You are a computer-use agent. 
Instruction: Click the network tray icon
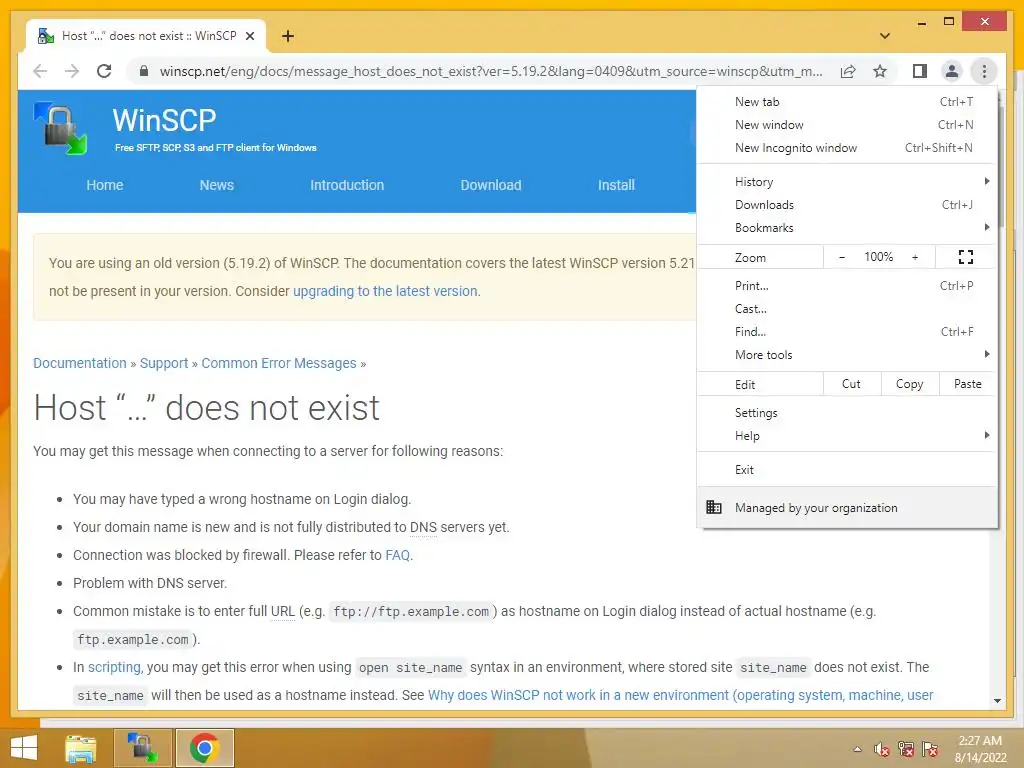click(906, 749)
